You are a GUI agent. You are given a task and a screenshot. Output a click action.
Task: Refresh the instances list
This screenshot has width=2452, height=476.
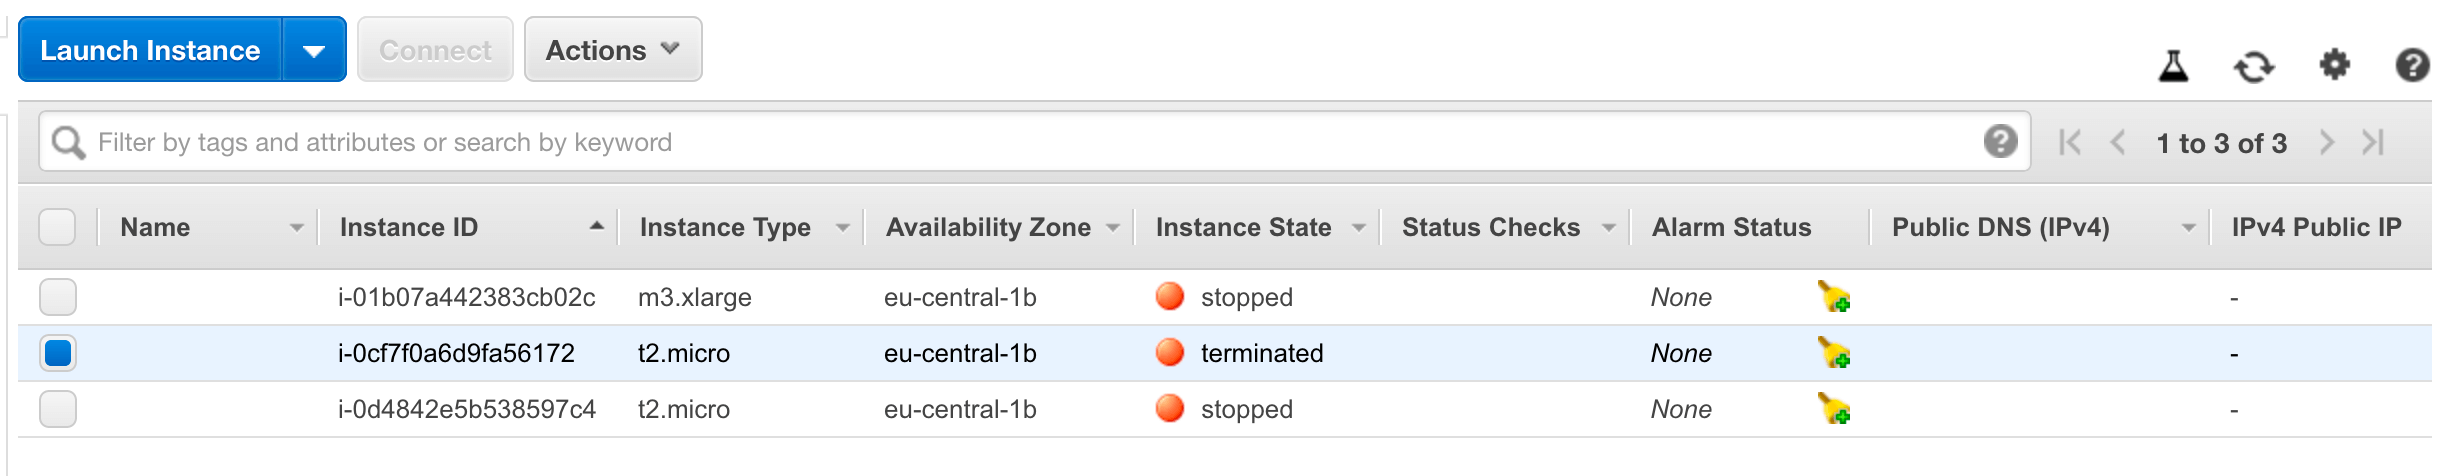click(2254, 67)
